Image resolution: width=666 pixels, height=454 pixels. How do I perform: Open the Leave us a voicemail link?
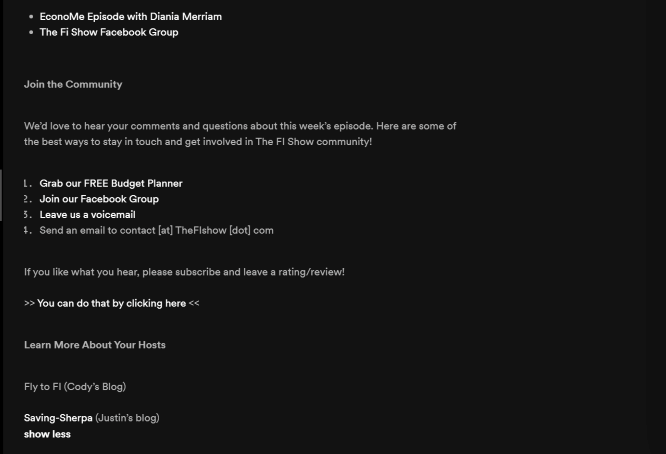87,215
